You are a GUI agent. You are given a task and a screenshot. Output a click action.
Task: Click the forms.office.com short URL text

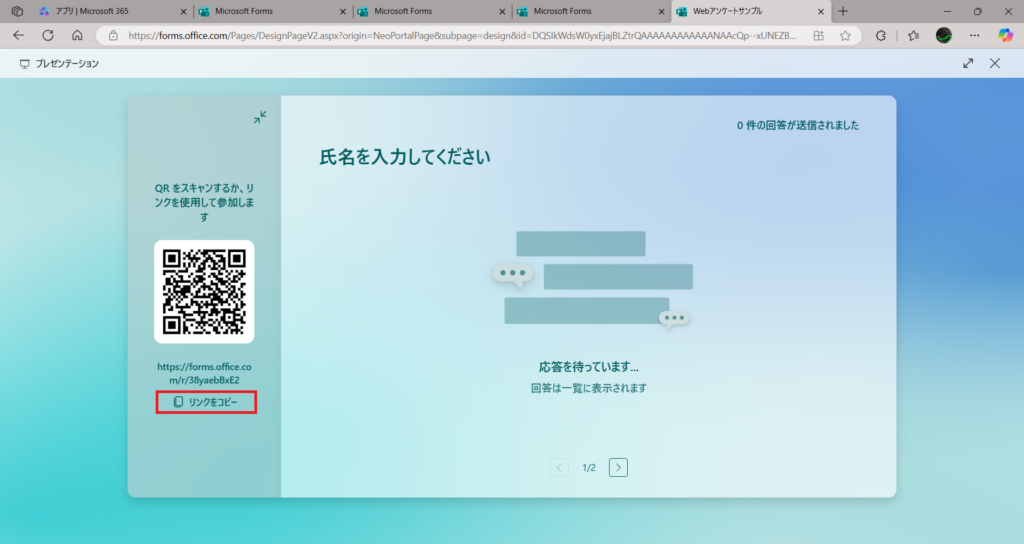point(204,373)
